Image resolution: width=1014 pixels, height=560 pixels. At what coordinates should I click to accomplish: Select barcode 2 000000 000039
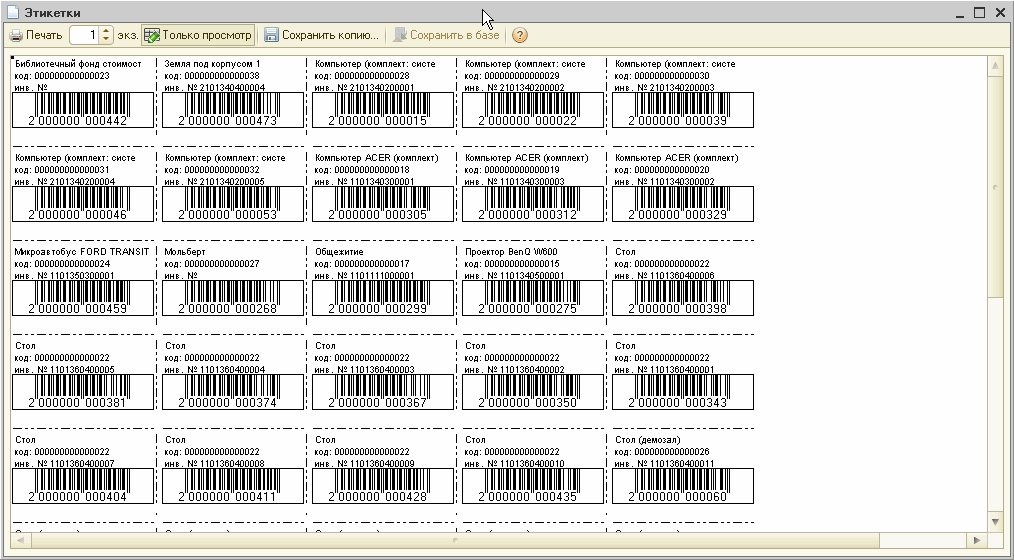pos(683,110)
